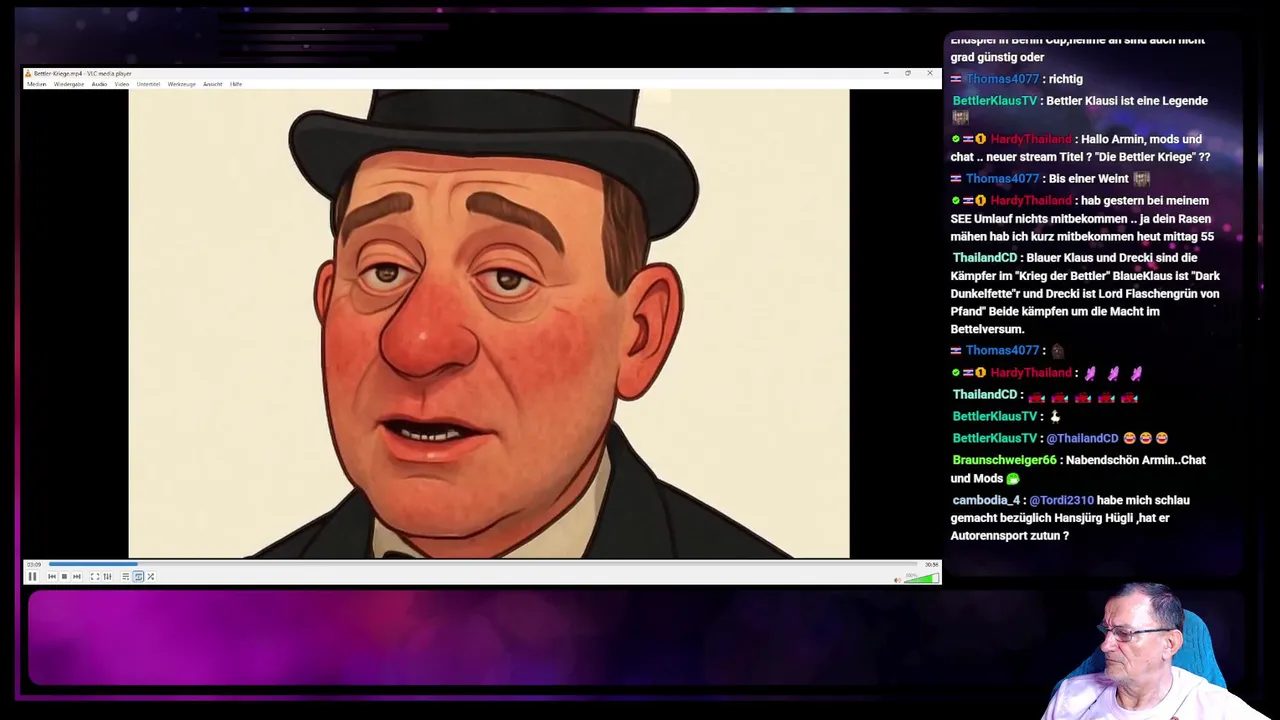Click the emoji after 'Bis einer Weint'
Screen dimensions: 1280x720
(x=1141, y=179)
